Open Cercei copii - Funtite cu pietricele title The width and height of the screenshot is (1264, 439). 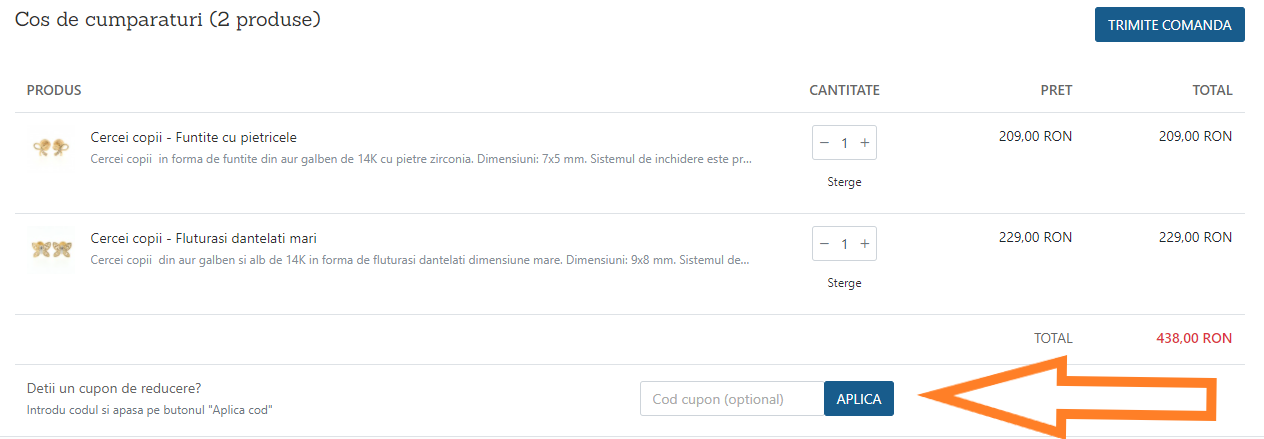coord(193,137)
